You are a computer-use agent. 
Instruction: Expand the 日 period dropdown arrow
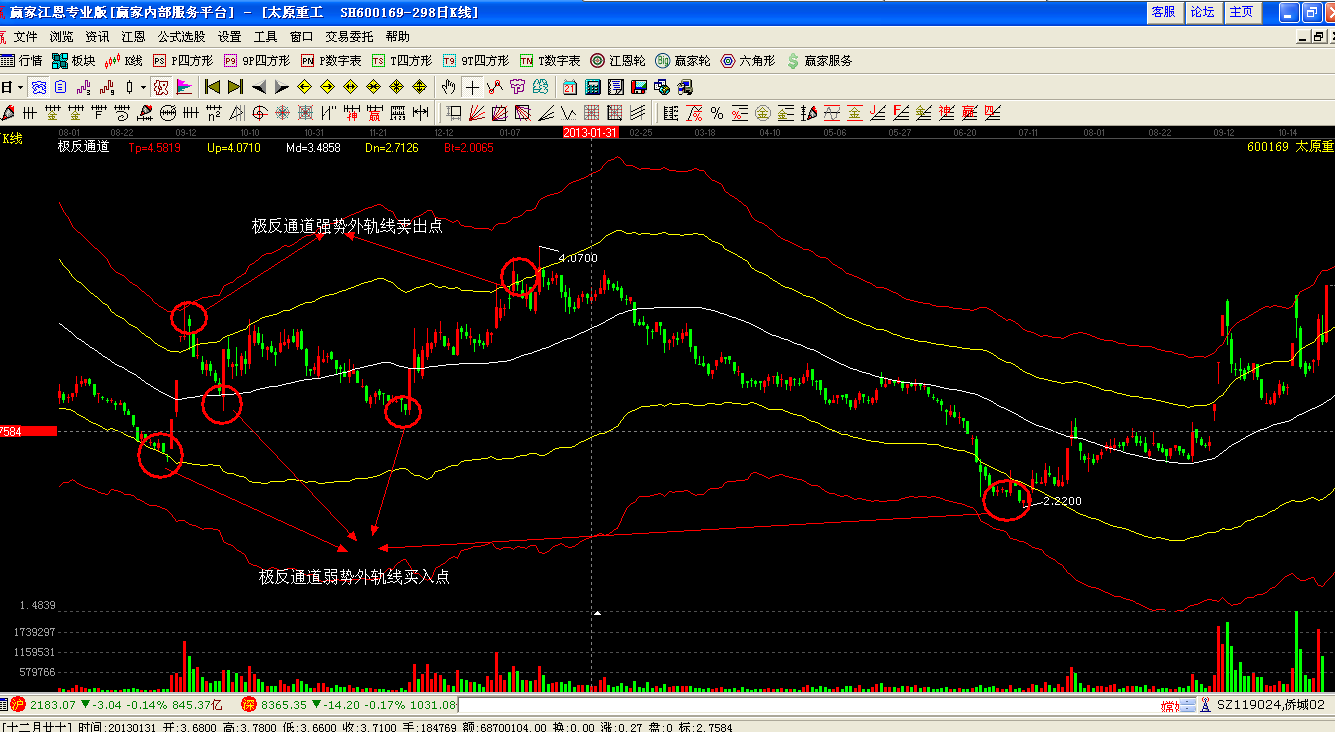(19, 87)
